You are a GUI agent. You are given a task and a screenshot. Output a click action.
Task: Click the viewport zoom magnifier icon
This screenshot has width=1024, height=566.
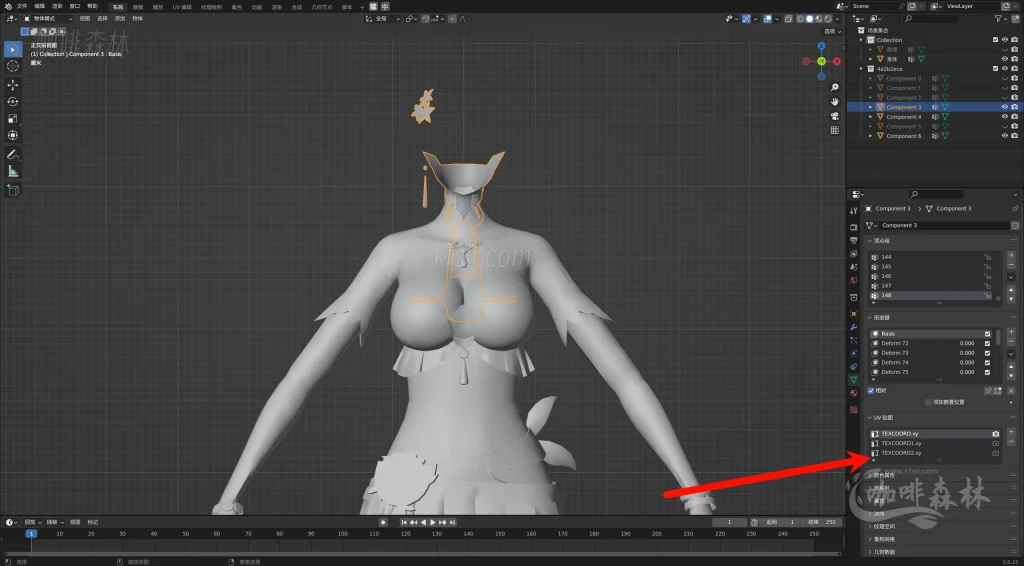click(835, 87)
